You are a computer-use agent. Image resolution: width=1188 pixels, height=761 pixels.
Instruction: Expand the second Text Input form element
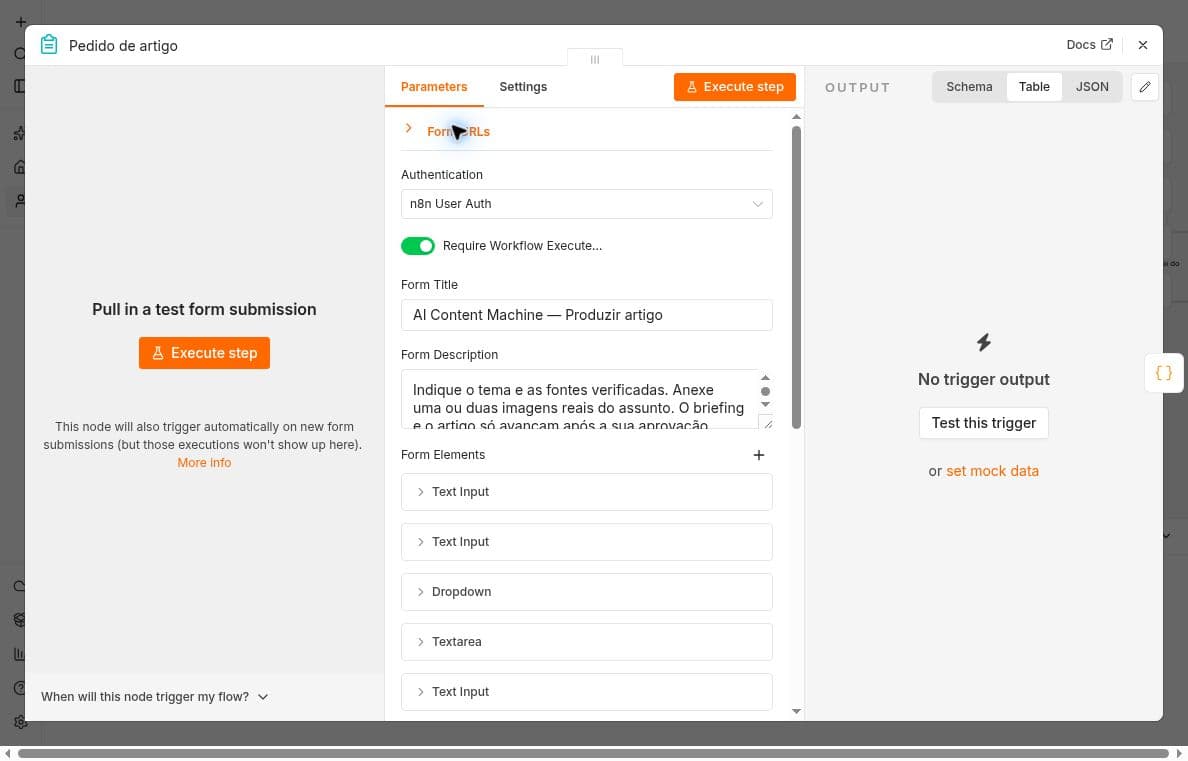586,542
